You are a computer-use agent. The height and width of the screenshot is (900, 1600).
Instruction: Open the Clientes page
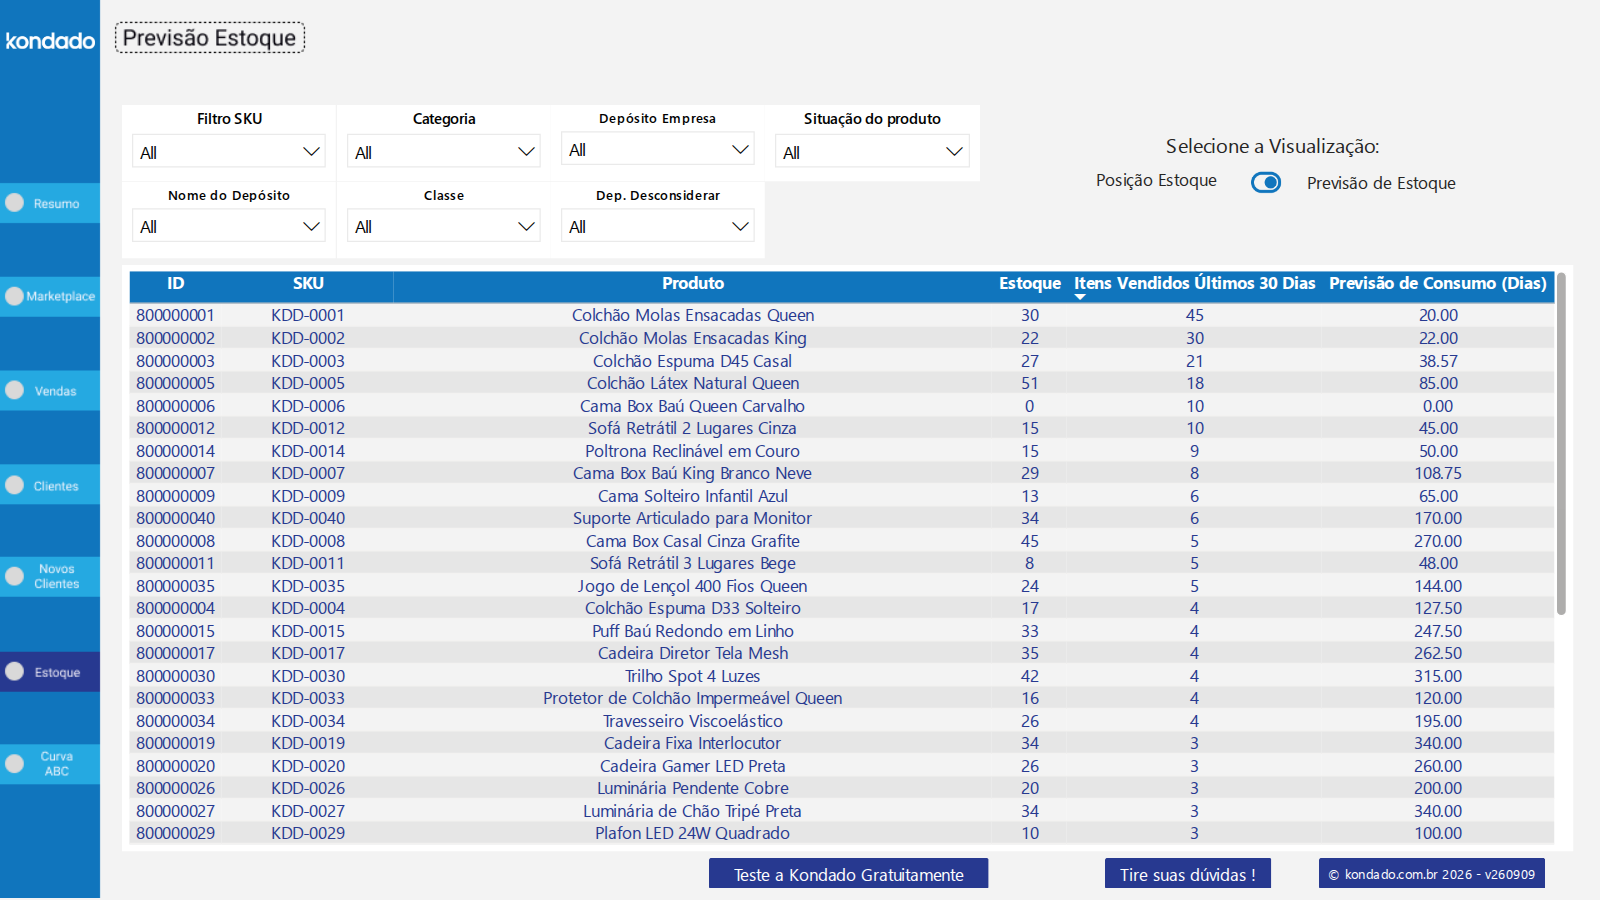pos(50,485)
